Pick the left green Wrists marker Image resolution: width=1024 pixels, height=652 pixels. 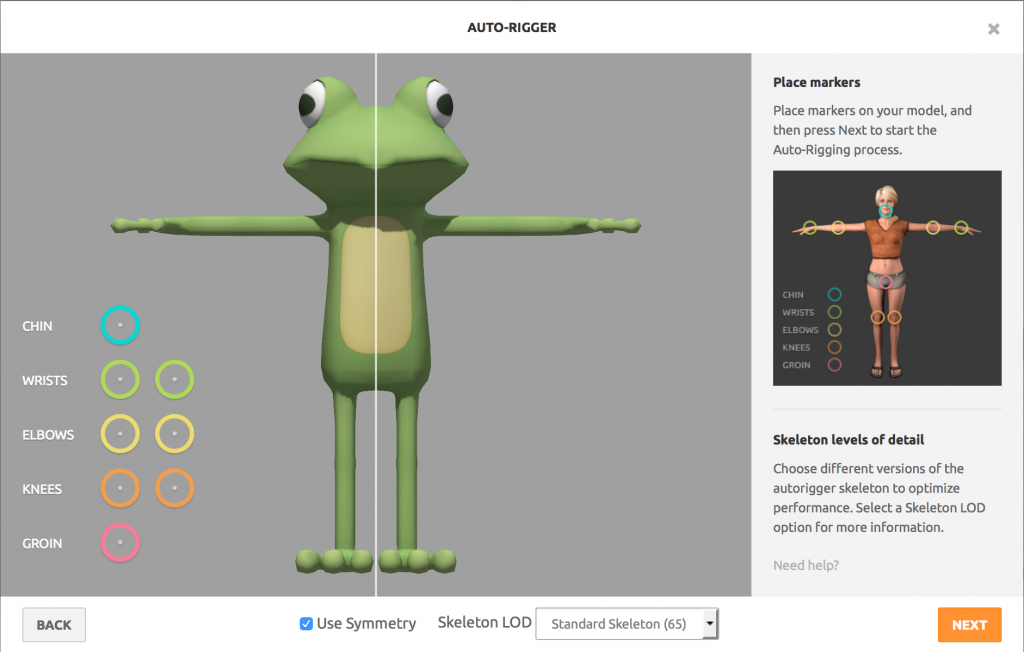click(120, 380)
